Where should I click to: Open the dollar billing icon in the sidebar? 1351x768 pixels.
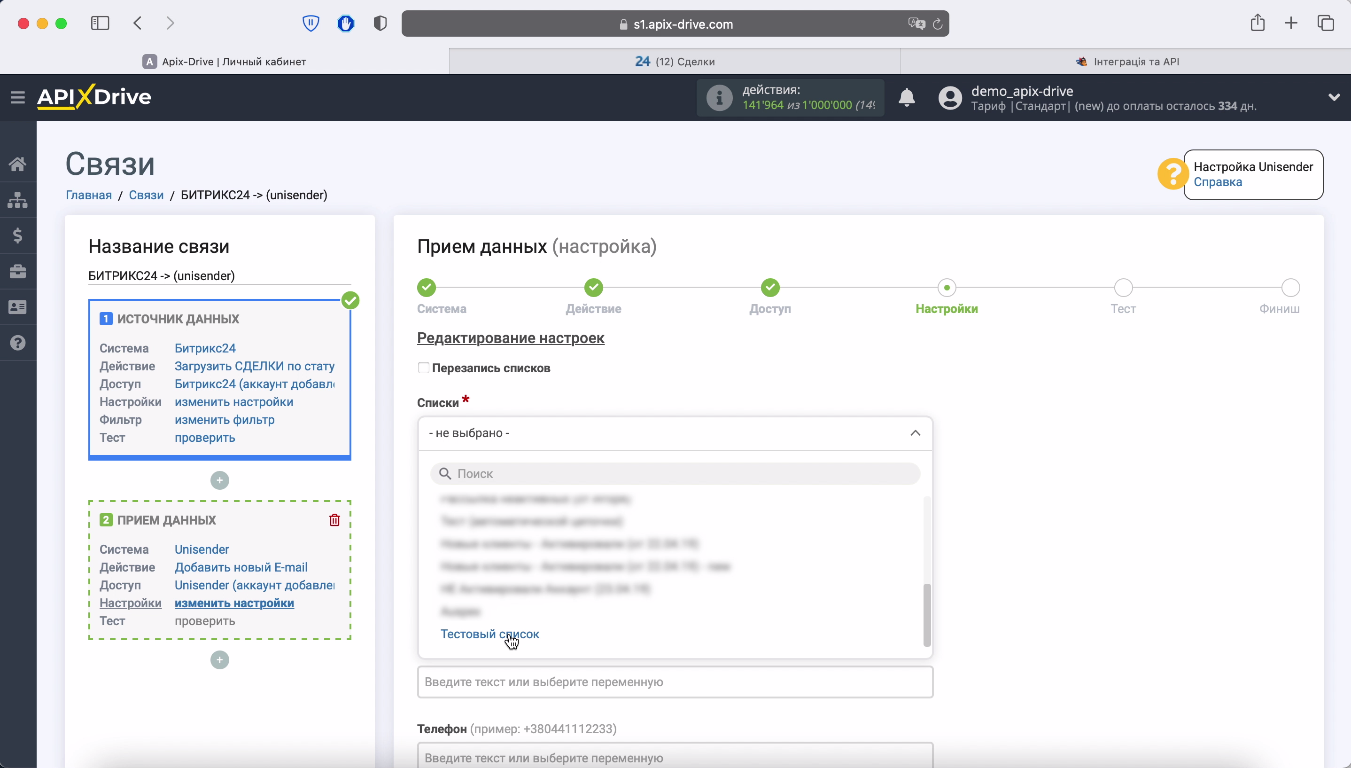pos(17,236)
